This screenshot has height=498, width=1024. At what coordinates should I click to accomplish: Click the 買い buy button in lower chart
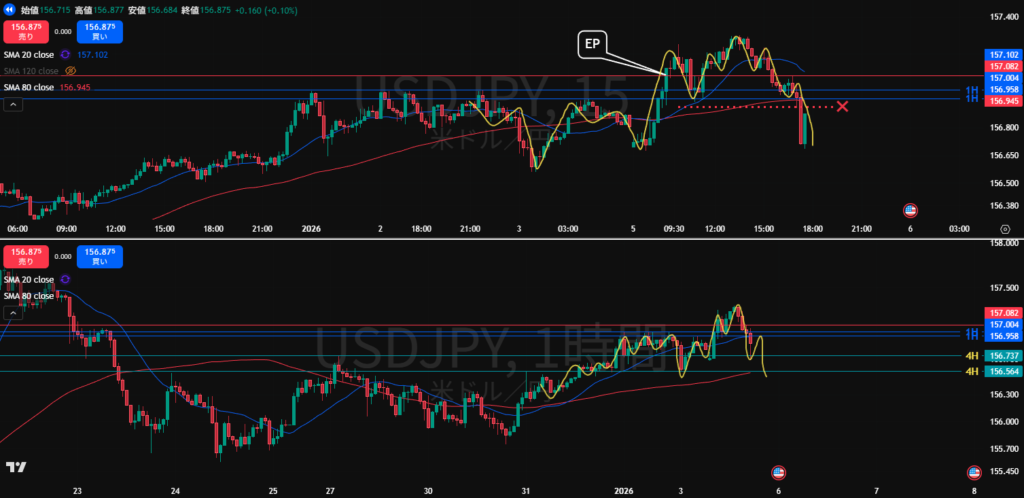[99, 256]
